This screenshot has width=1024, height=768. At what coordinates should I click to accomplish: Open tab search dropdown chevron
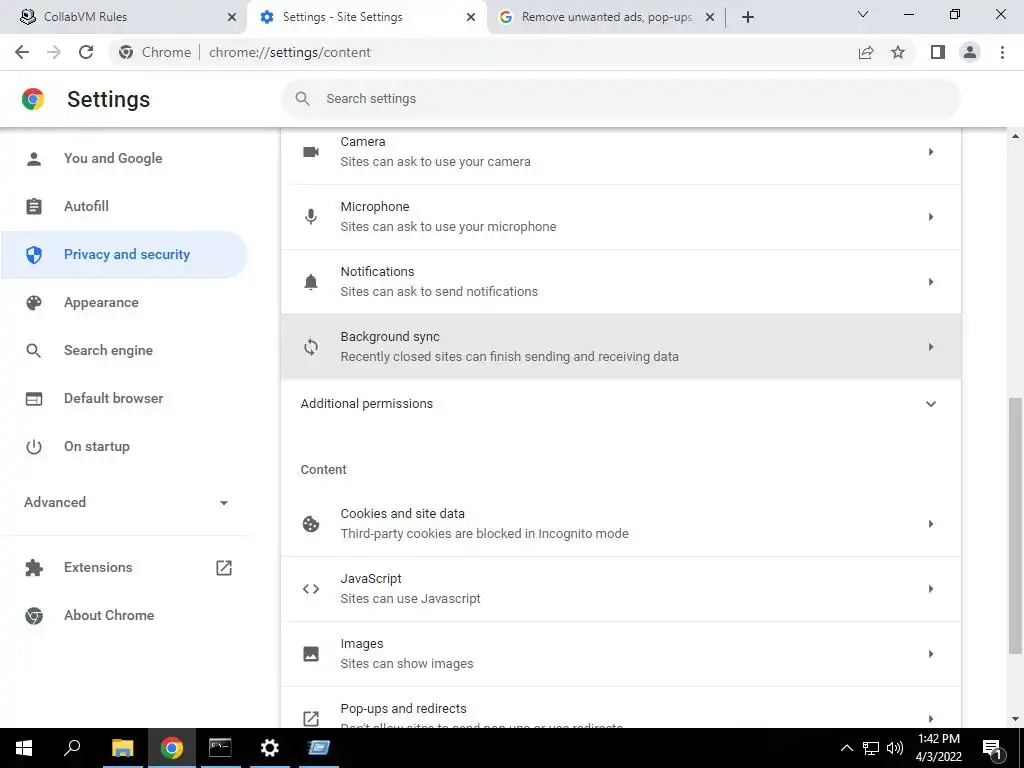coord(863,14)
